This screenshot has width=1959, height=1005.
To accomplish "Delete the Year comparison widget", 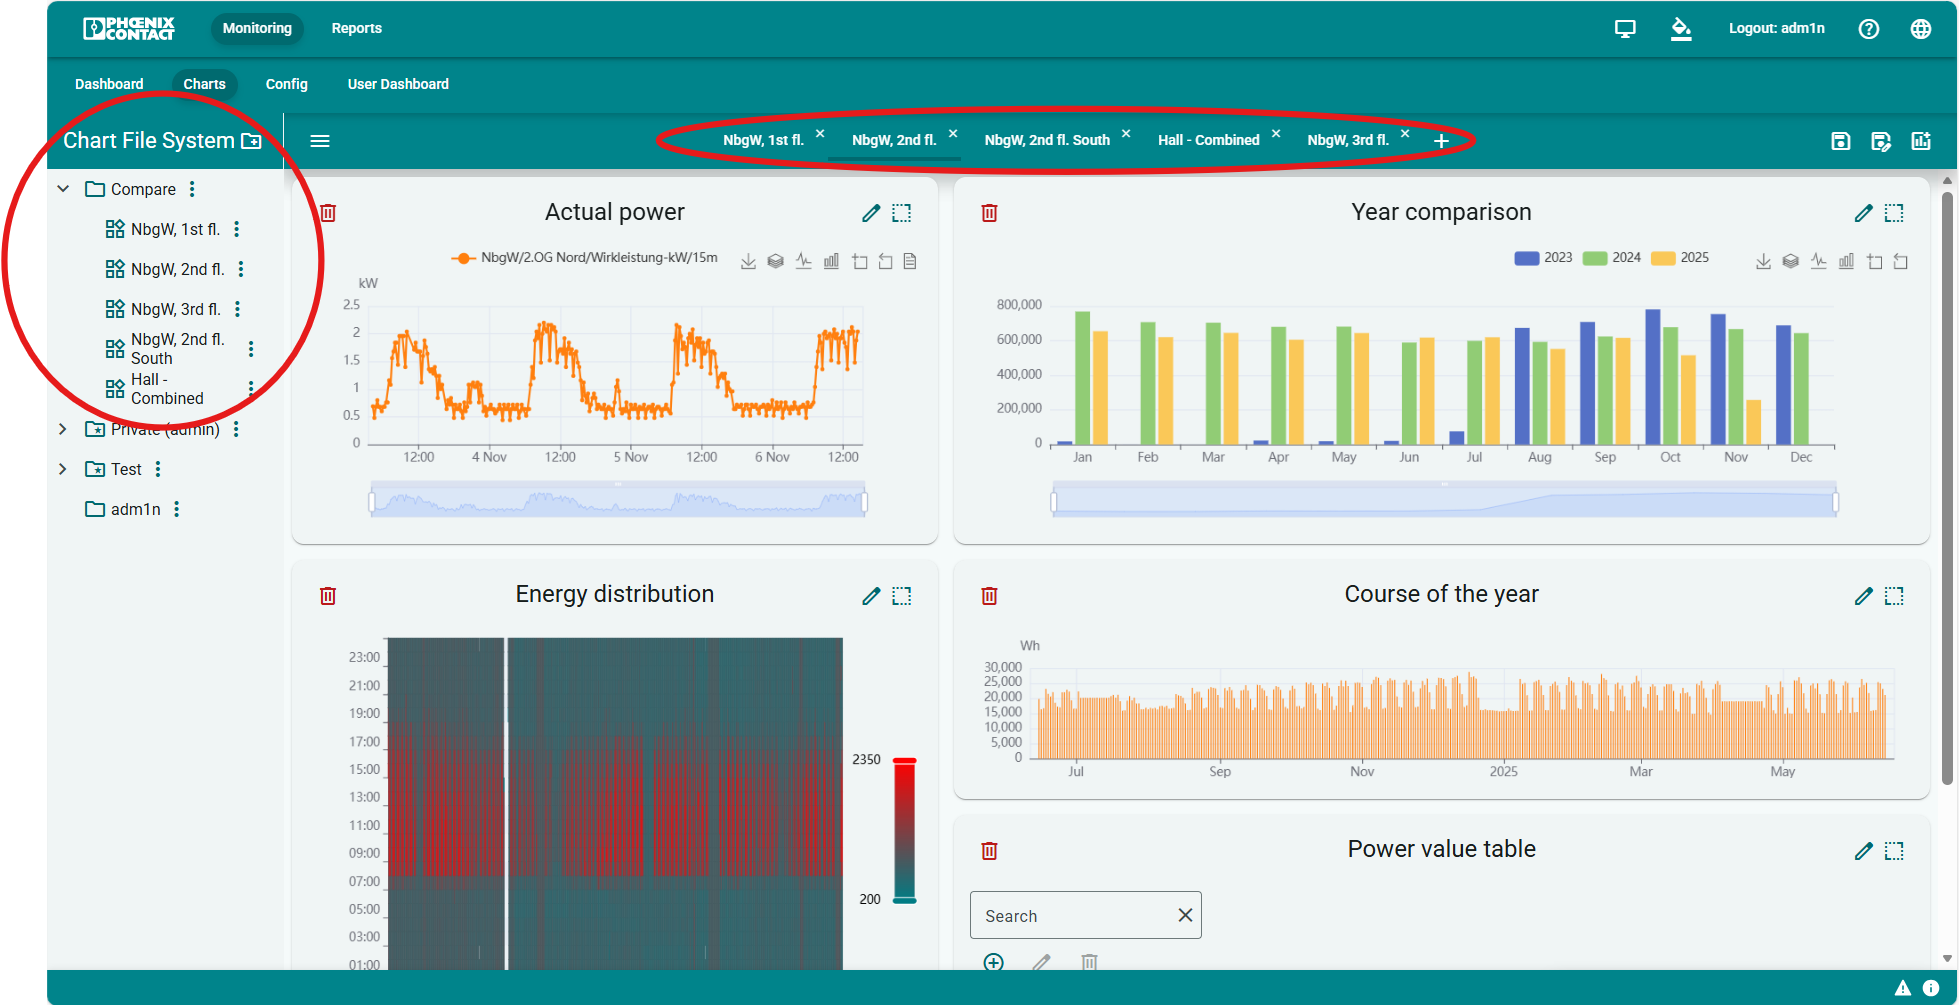I will pyautogui.click(x=990, y=213).
